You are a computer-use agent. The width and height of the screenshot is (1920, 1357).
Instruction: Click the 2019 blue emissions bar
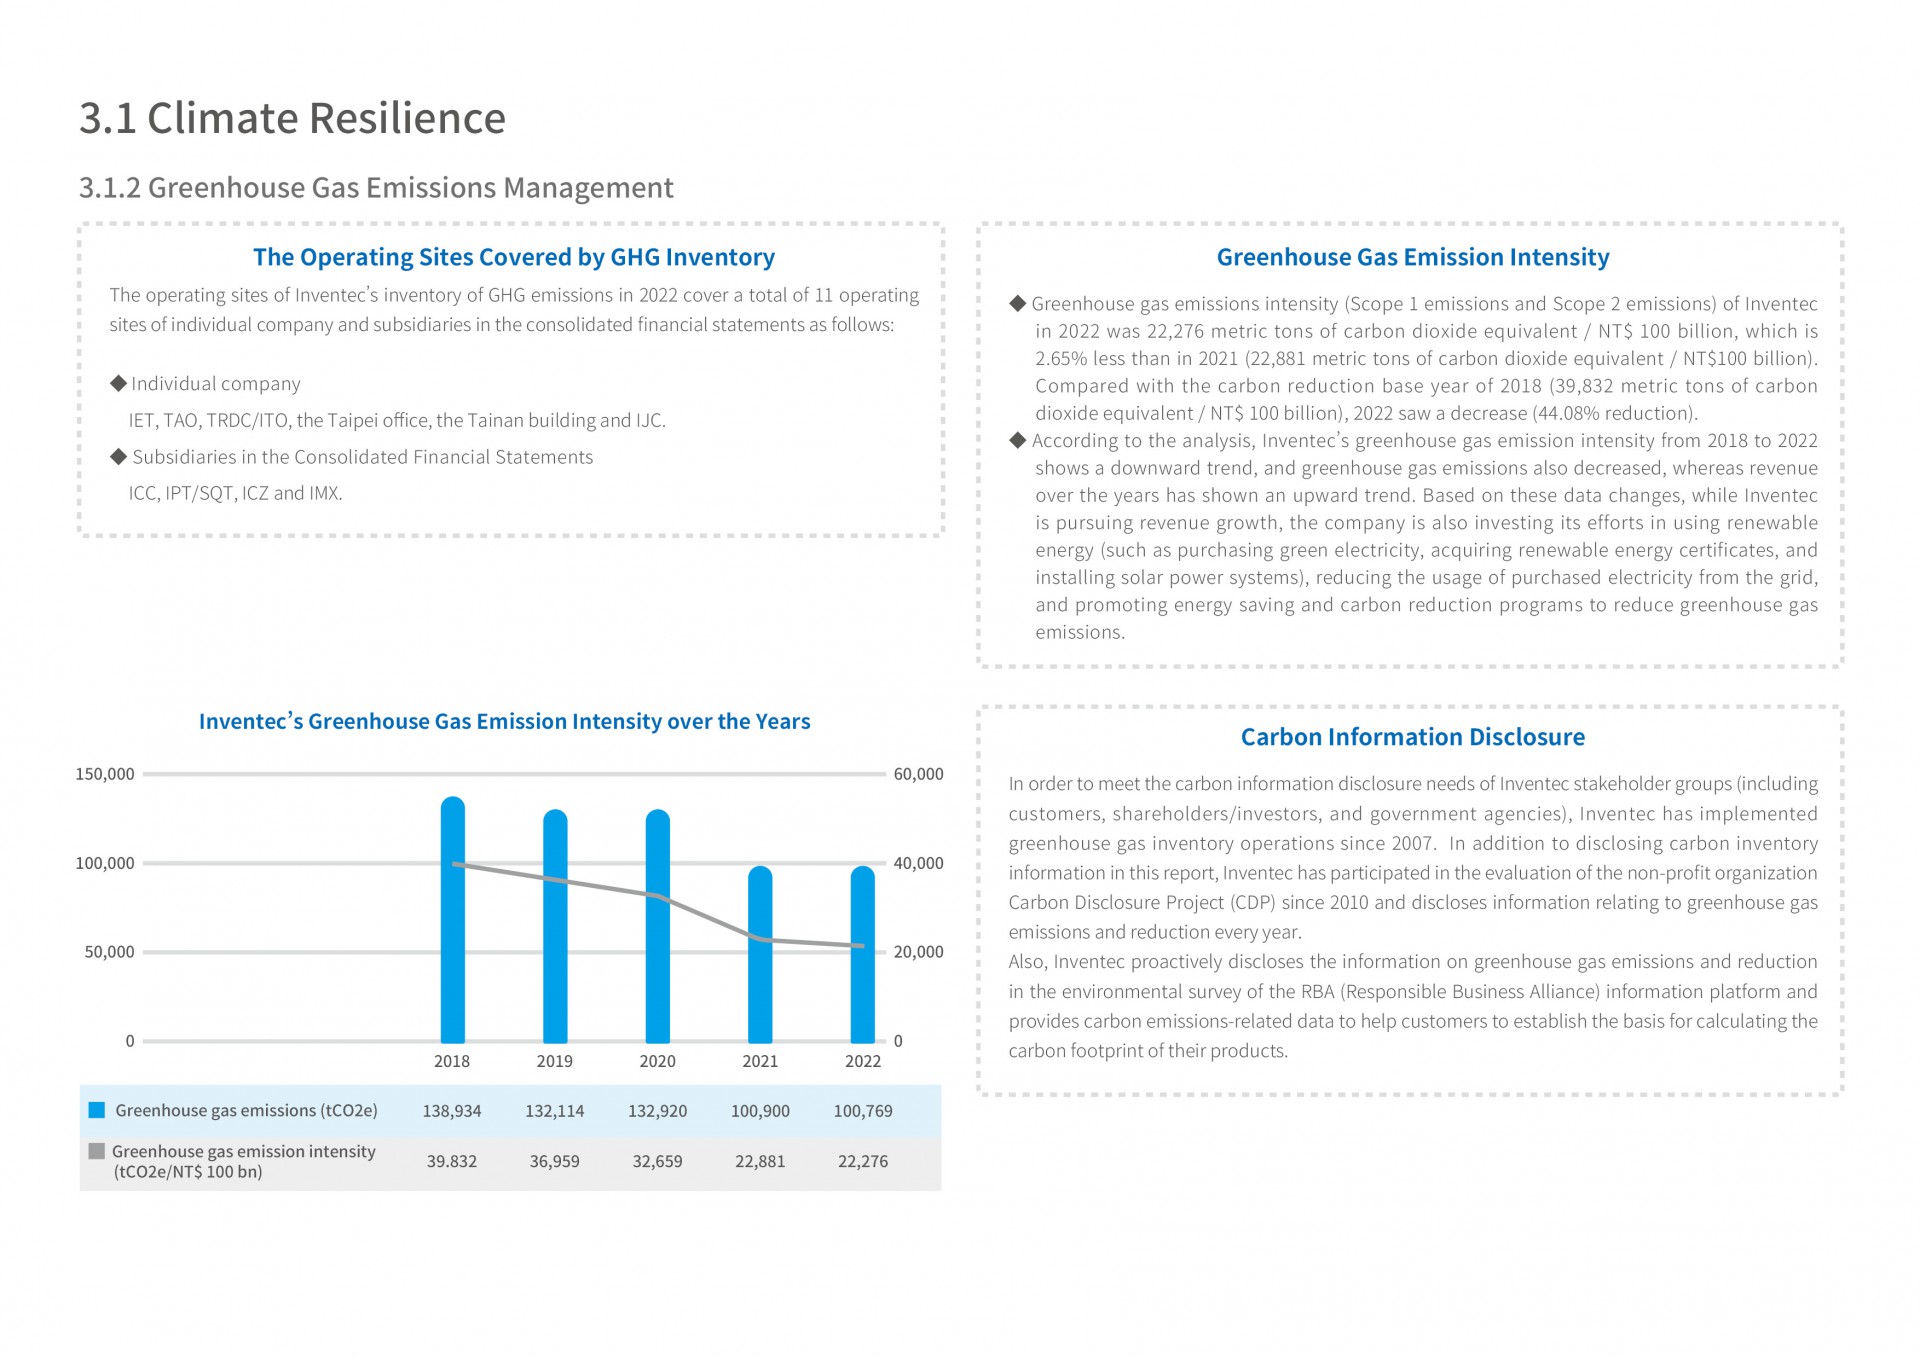[x=555, y=926]
